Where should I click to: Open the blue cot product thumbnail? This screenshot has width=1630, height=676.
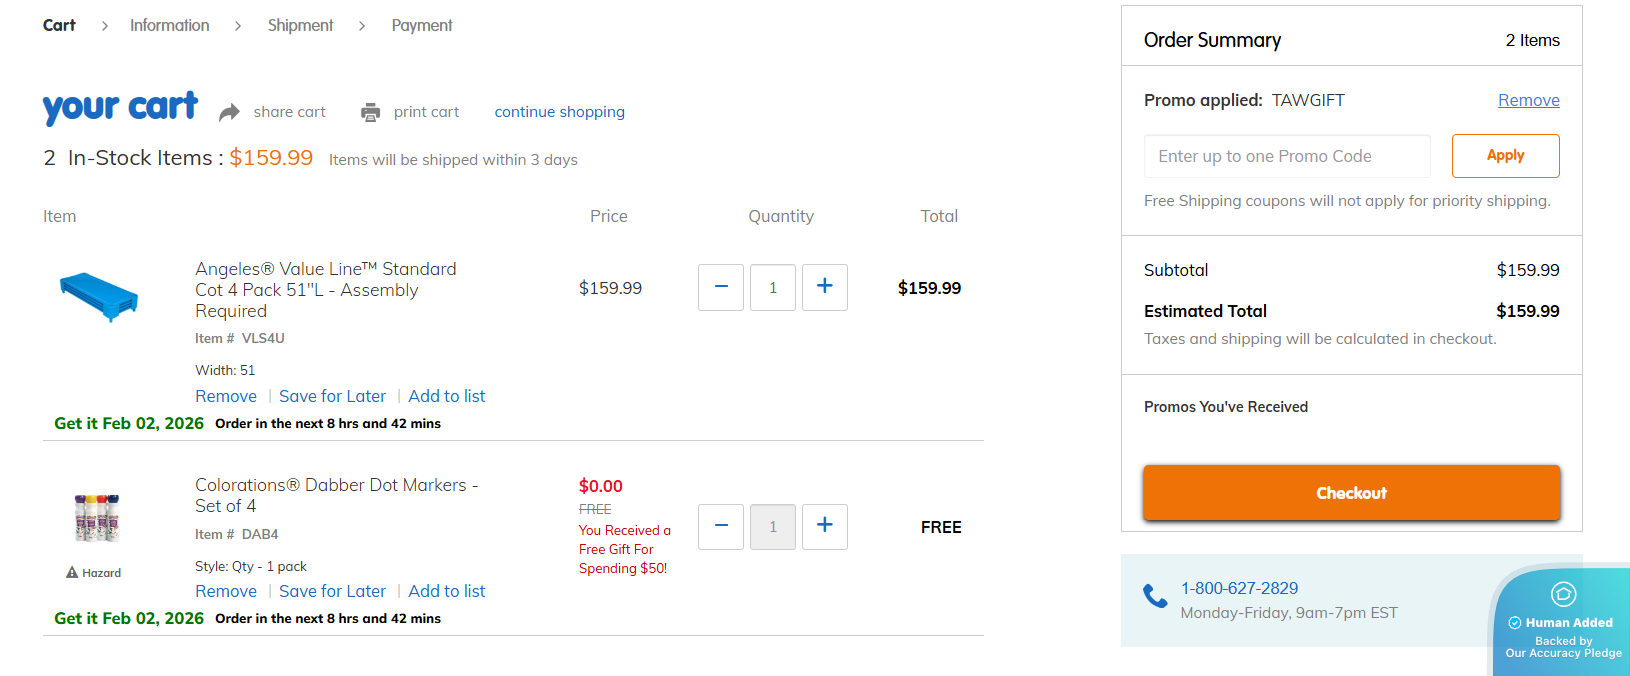coord(99,296)
